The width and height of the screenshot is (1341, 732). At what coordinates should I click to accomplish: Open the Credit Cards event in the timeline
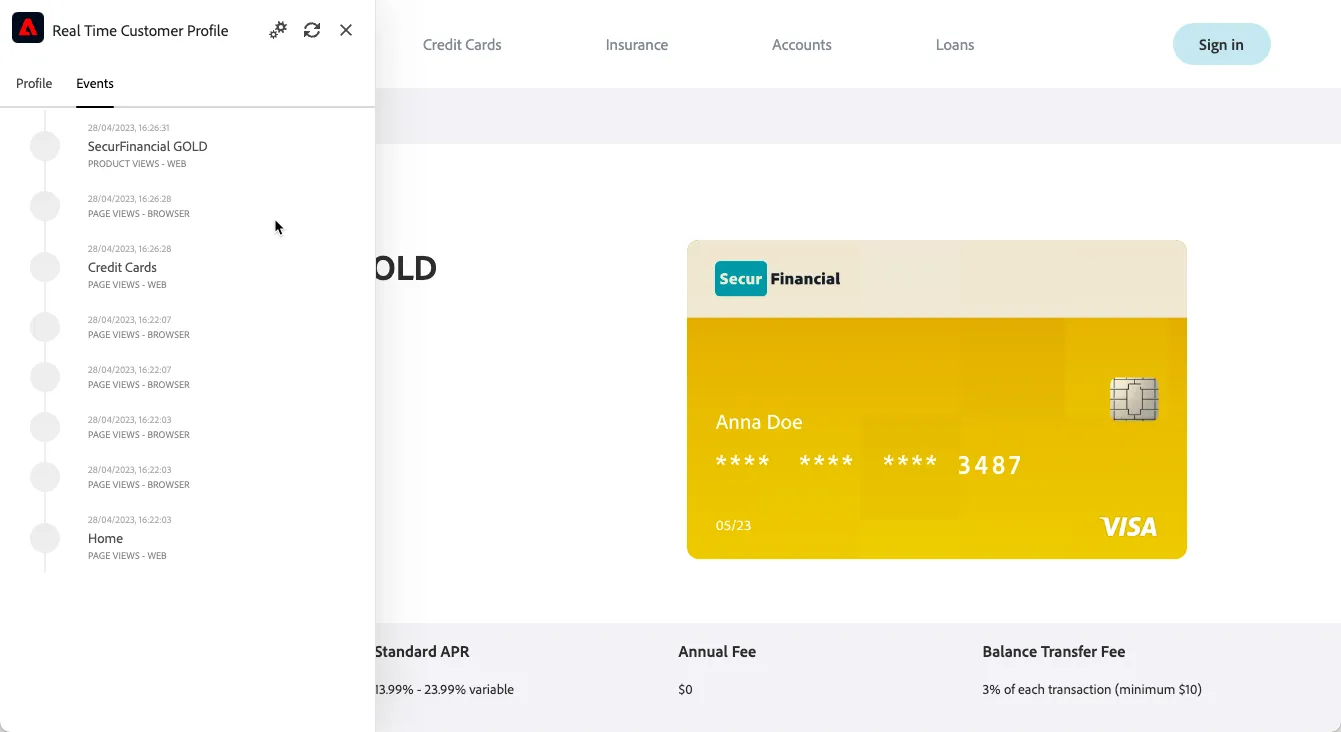122,268
